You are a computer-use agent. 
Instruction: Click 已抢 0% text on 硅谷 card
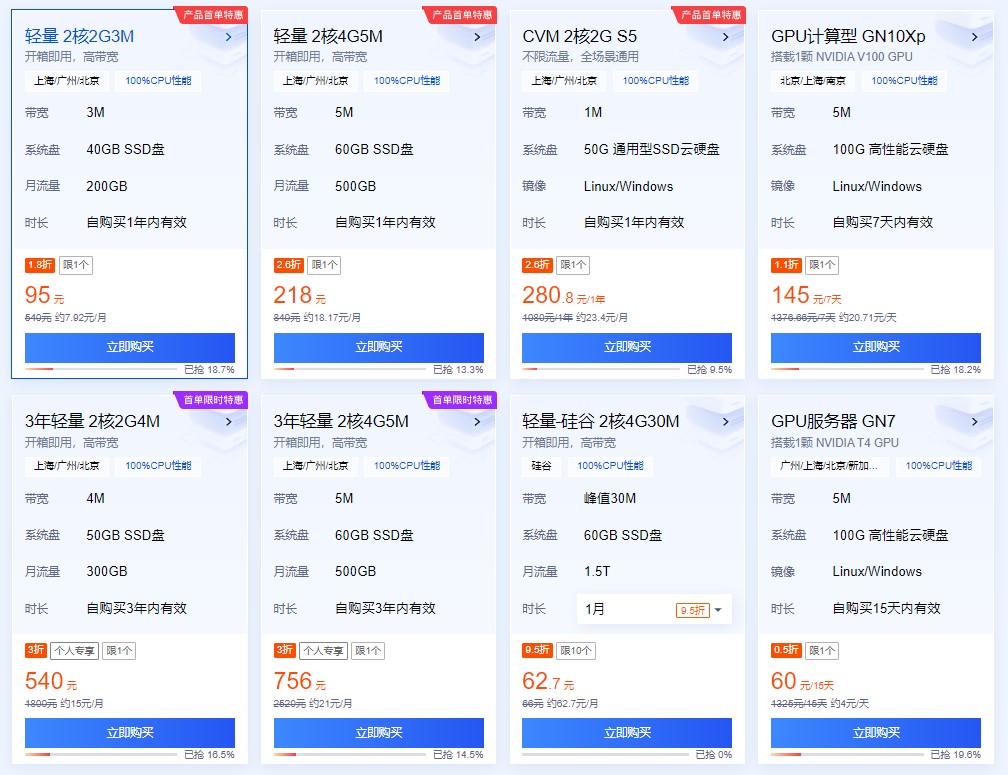[714, 754]
